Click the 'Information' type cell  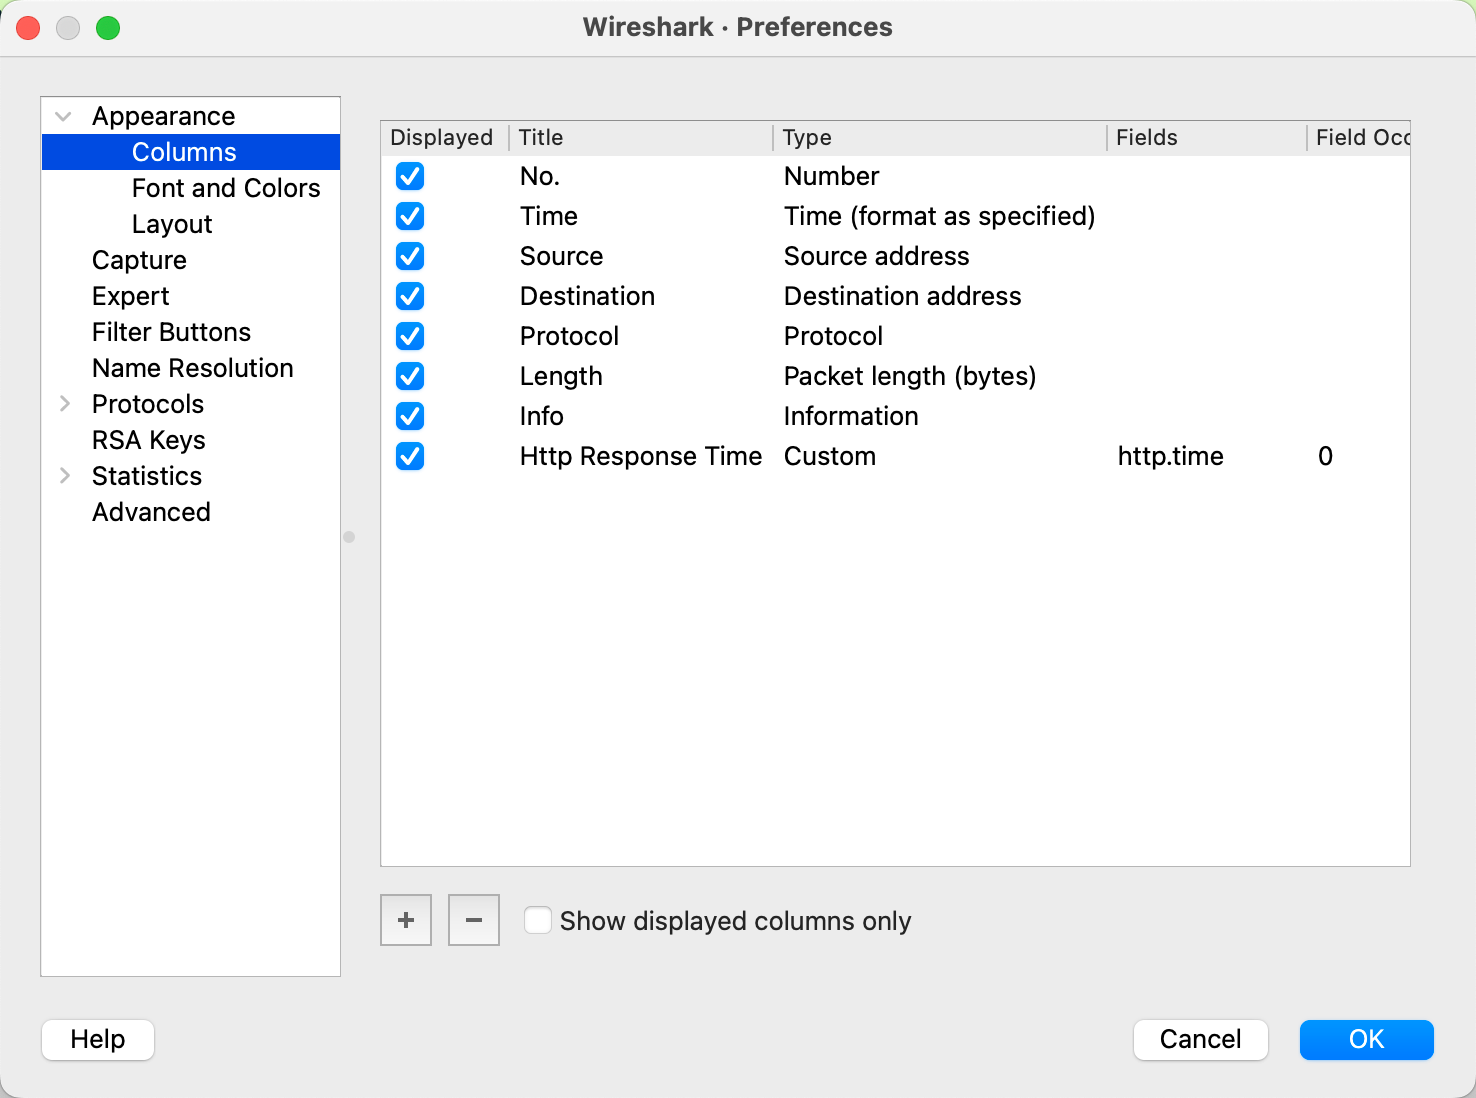tap(851, 416)
